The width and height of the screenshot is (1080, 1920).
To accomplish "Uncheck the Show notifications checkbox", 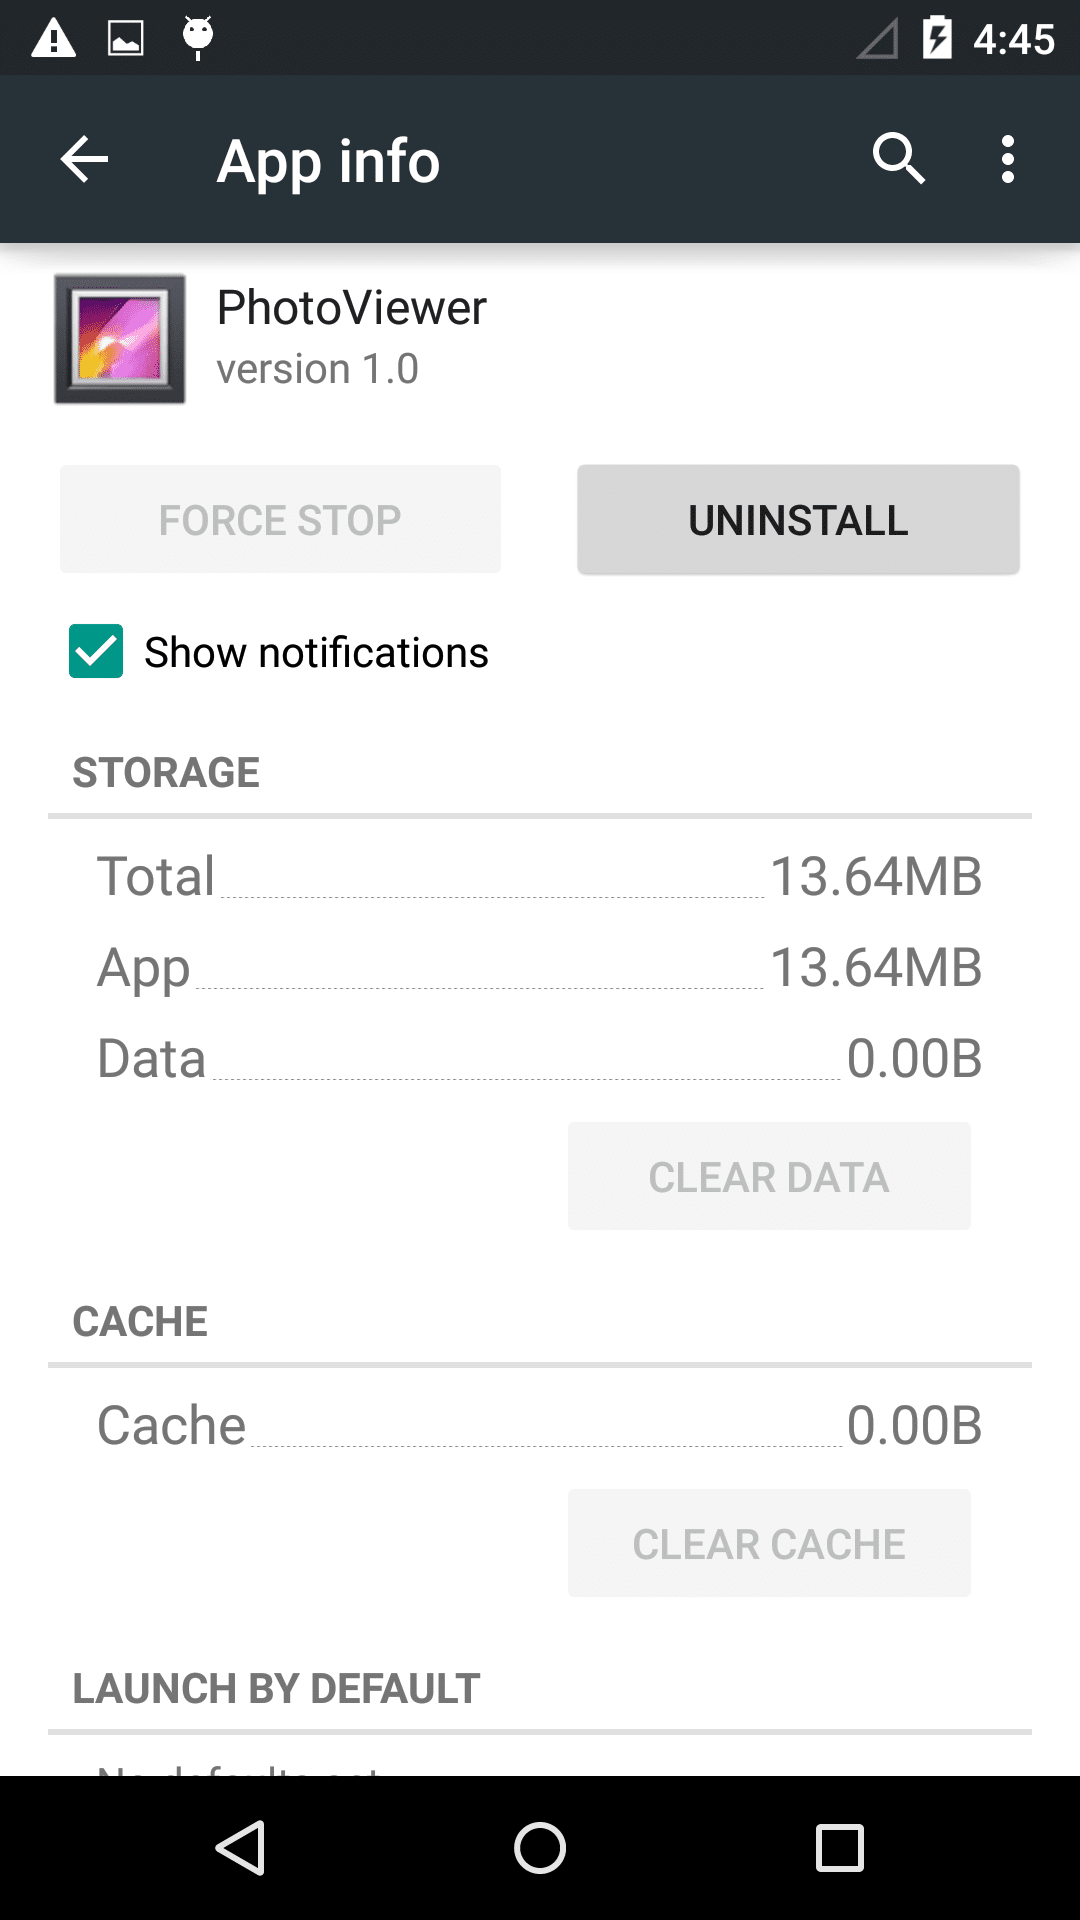I will pos(96,651).
